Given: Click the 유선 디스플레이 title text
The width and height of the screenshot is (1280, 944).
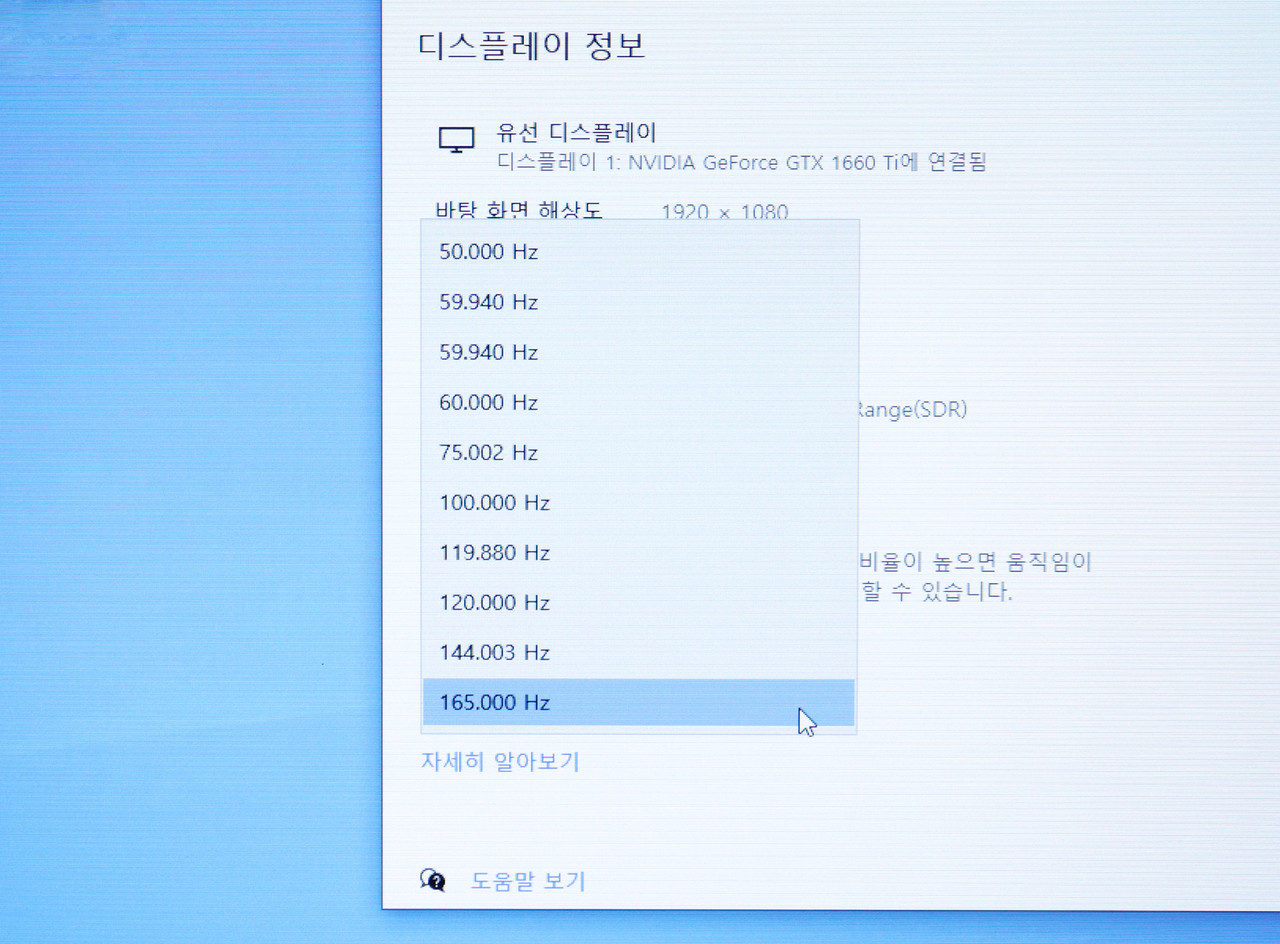Looking at the screenshot, I should (576, 133).
